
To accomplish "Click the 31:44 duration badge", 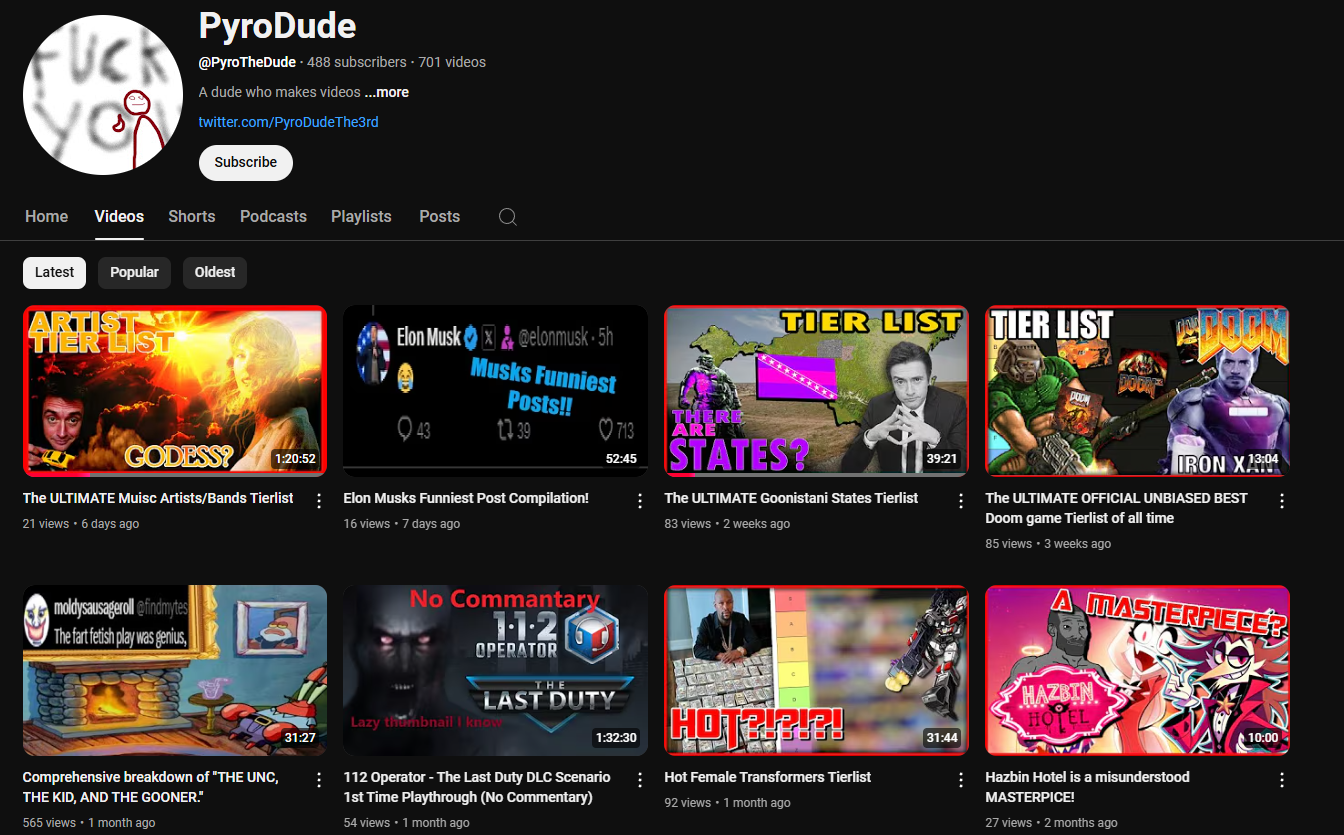I will pyautogui.click(x=942, y=738).
